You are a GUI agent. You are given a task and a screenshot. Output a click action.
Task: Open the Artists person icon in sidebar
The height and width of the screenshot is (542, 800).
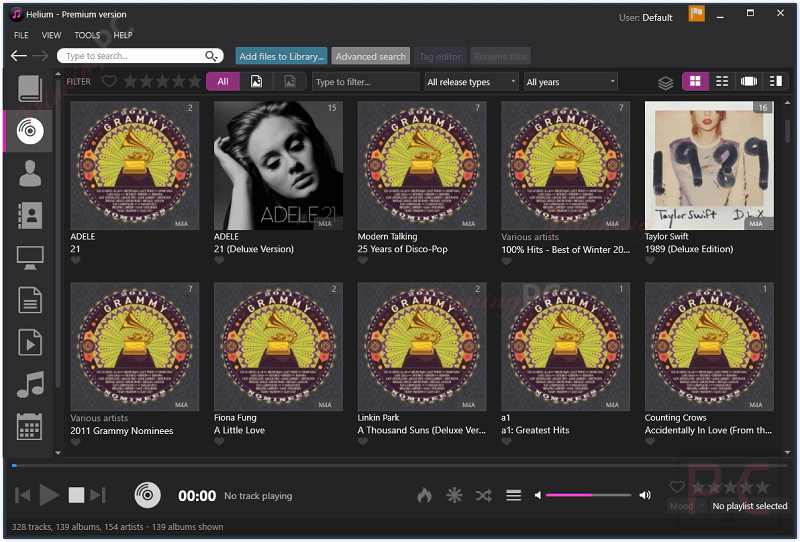pos(30,174)
